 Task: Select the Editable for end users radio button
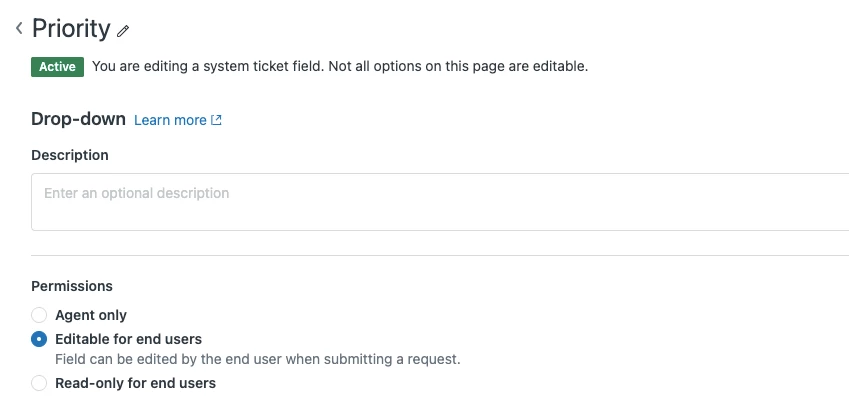[x=39, y=339]
